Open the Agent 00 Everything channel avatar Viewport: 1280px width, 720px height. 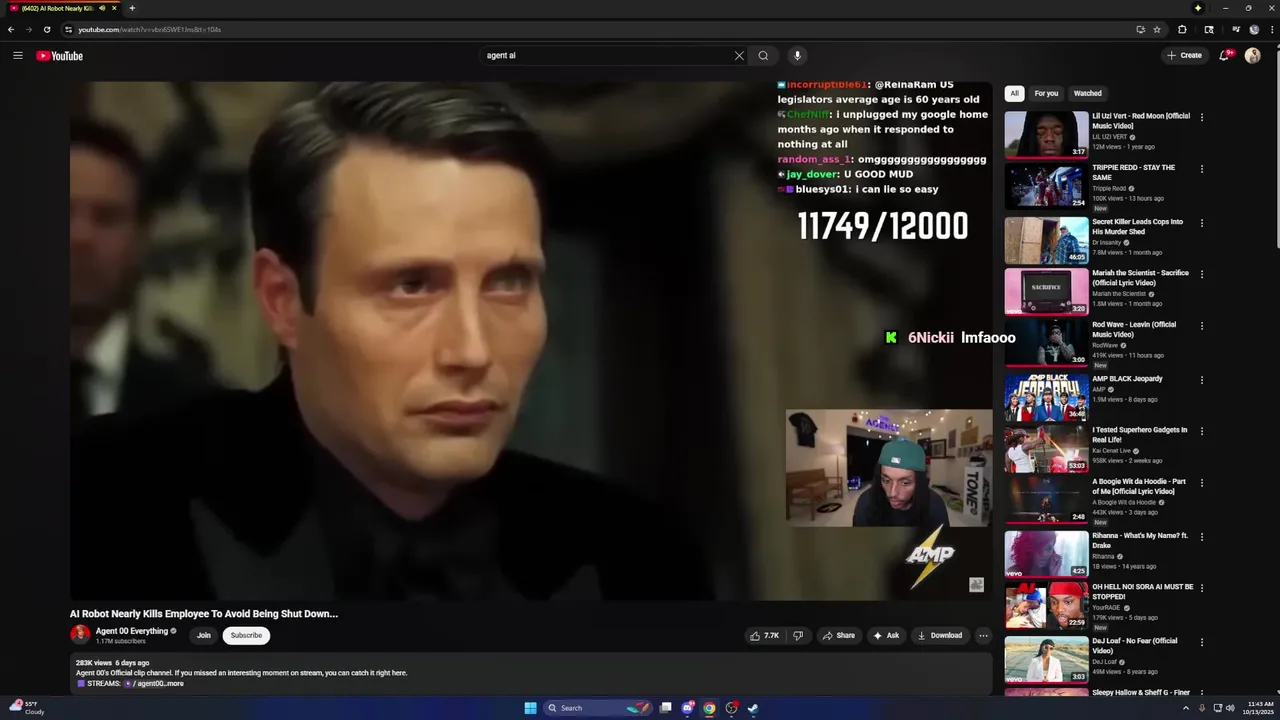pos(80,634)
